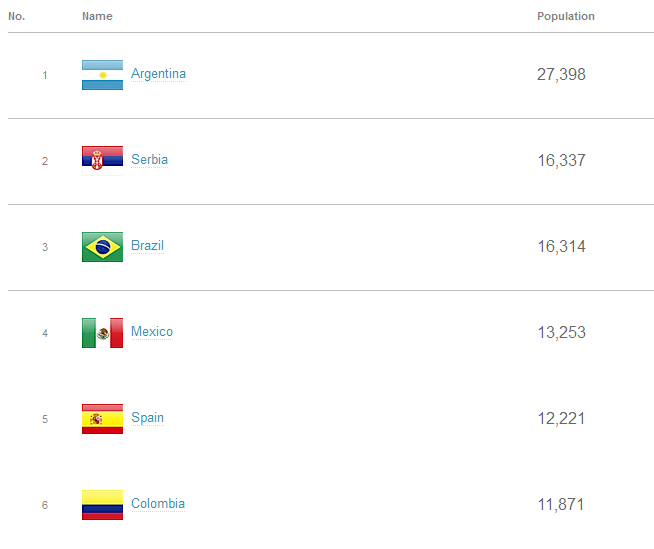Click Colombia's population value 11,871
Image resolution: width=654 pixels, height=549 pixels.
pos(561,504)
